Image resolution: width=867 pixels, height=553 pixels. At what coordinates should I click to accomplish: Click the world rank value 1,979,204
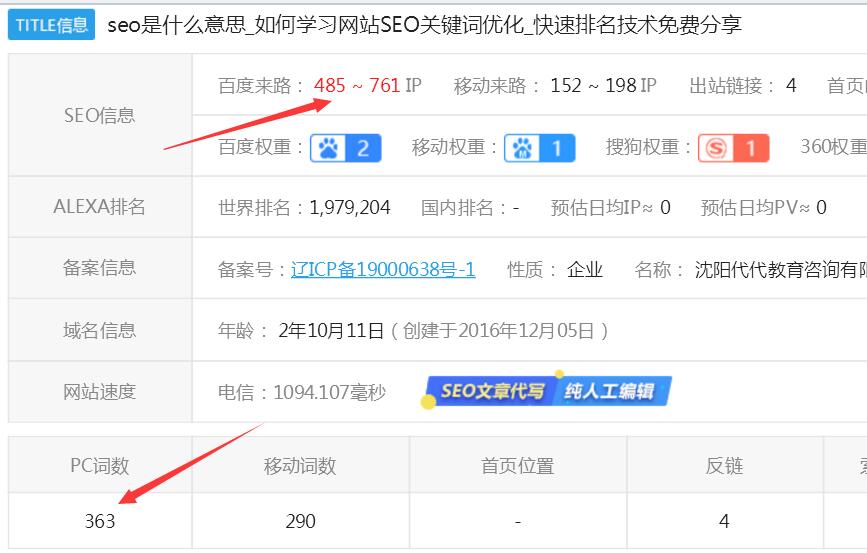point(350,207)
